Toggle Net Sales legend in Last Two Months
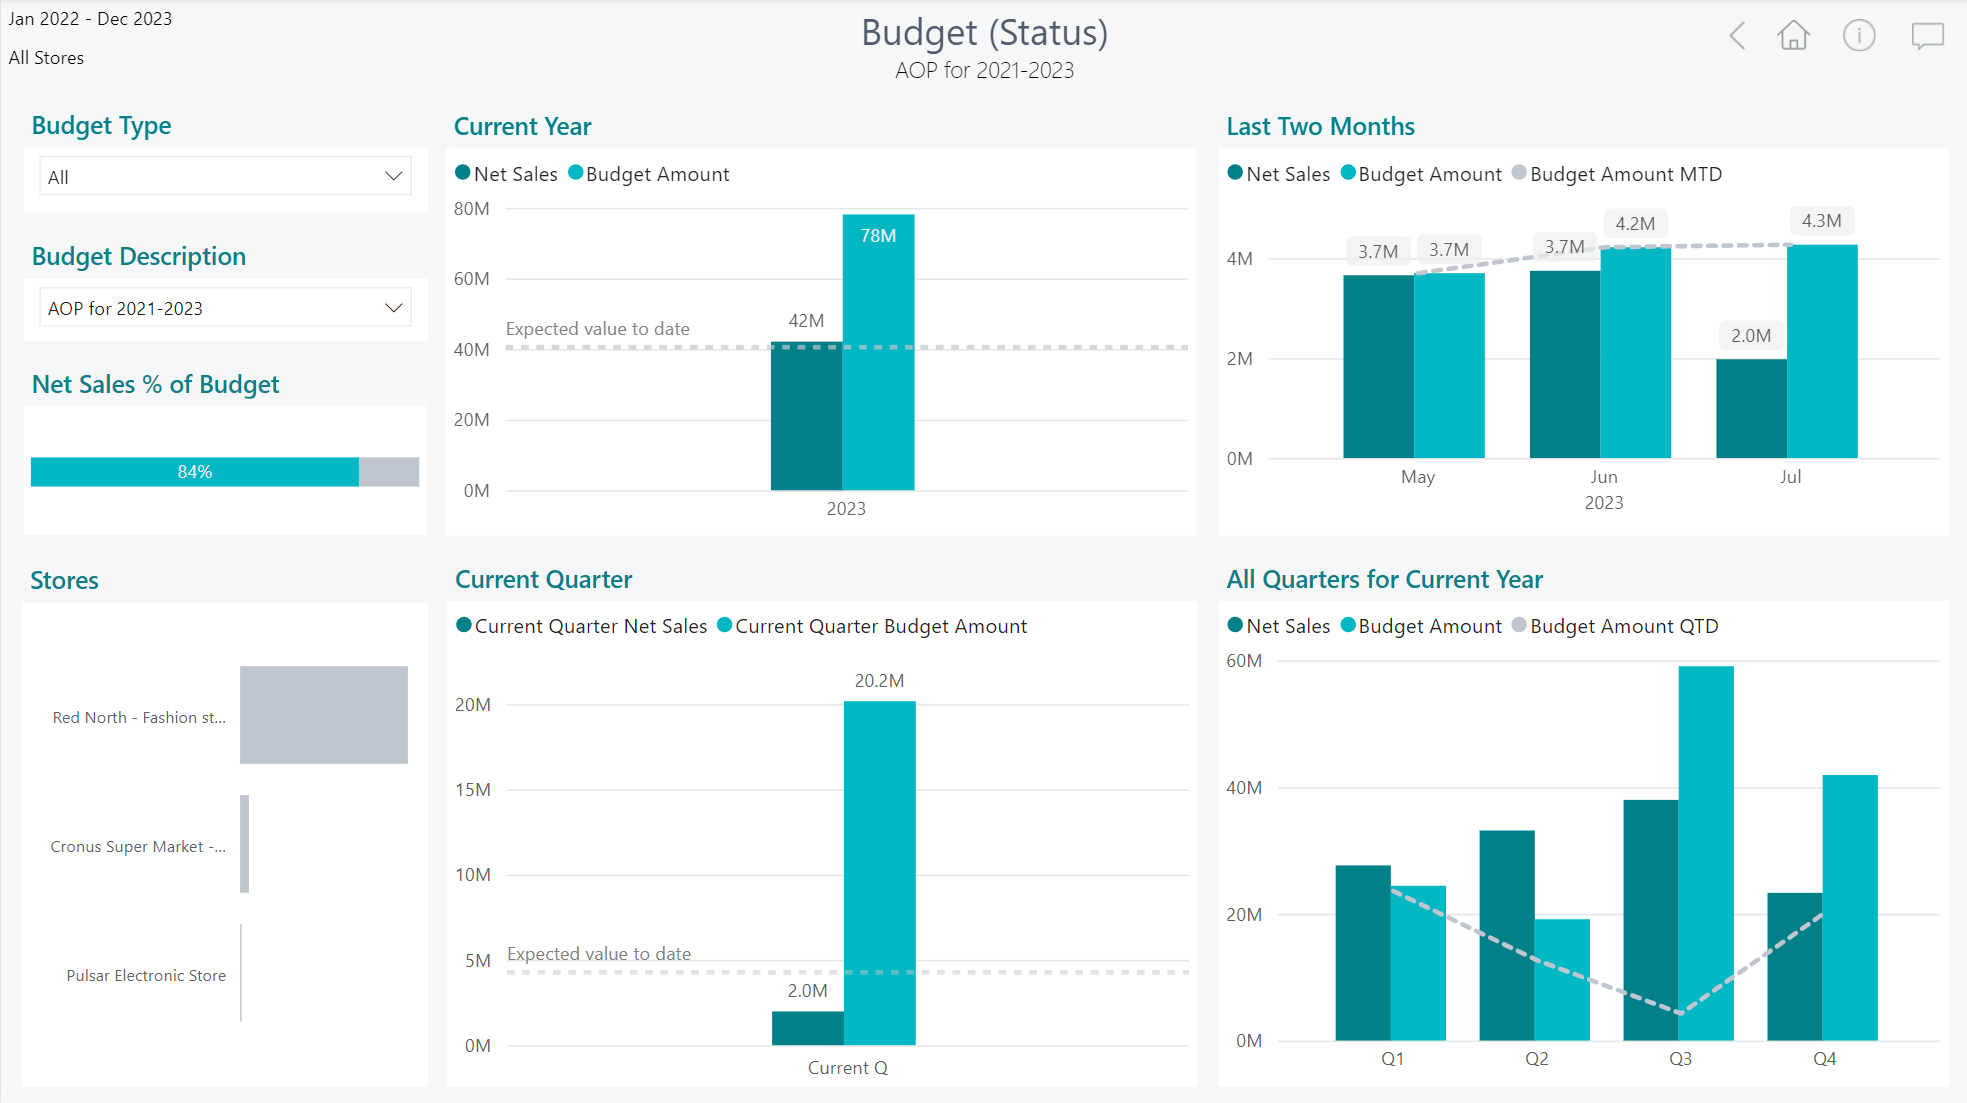This screenshot has width=1967, height=1103. (1287, 174)
